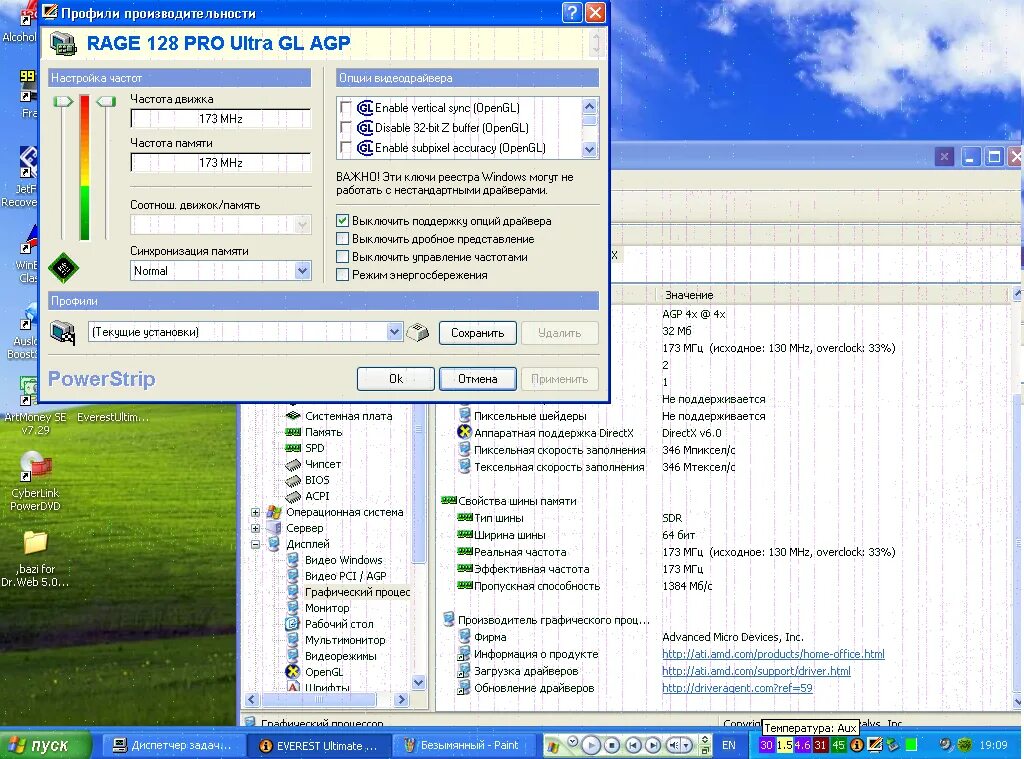This screenshot has width=1024, height=759.
Task: Click the EN language indicator in taskbar
Action: pos(729,745)
